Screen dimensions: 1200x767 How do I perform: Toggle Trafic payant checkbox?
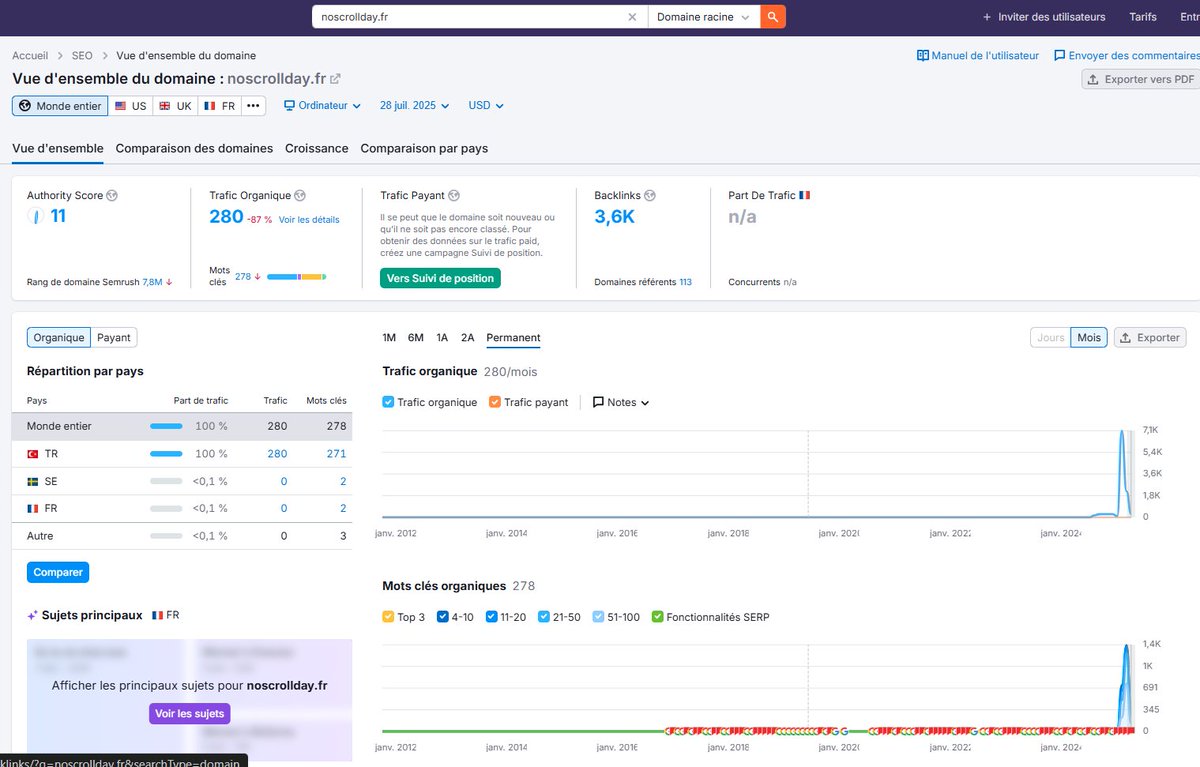pos(495,402)
